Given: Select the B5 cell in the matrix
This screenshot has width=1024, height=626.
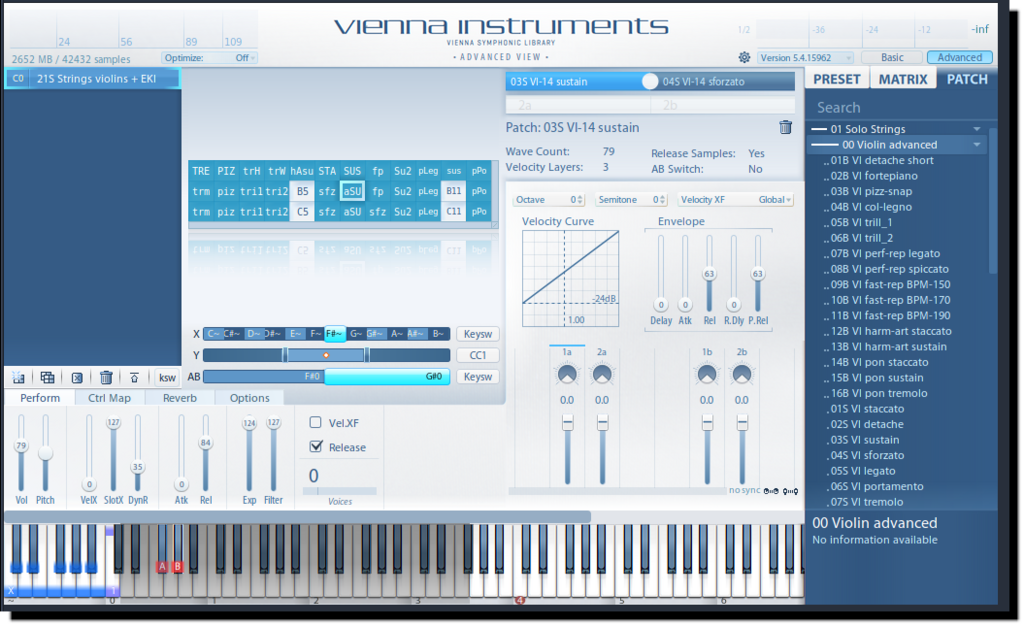Looking at the screenshot, I should (x=302, y=191).
